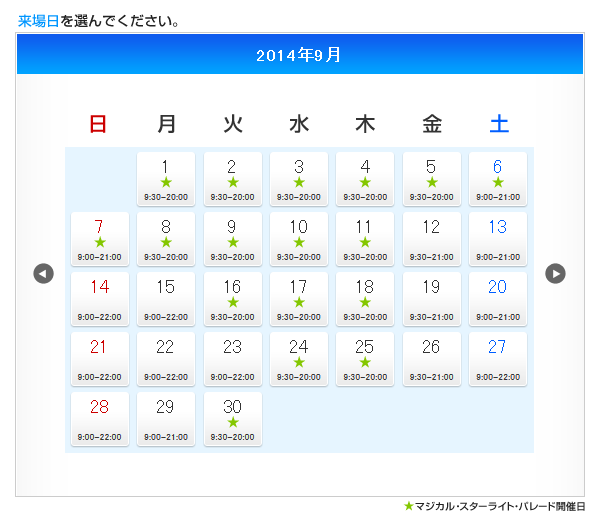Pick September 17 parade day
The height and width of the screenshot is (521, 597).
(299, 299)
